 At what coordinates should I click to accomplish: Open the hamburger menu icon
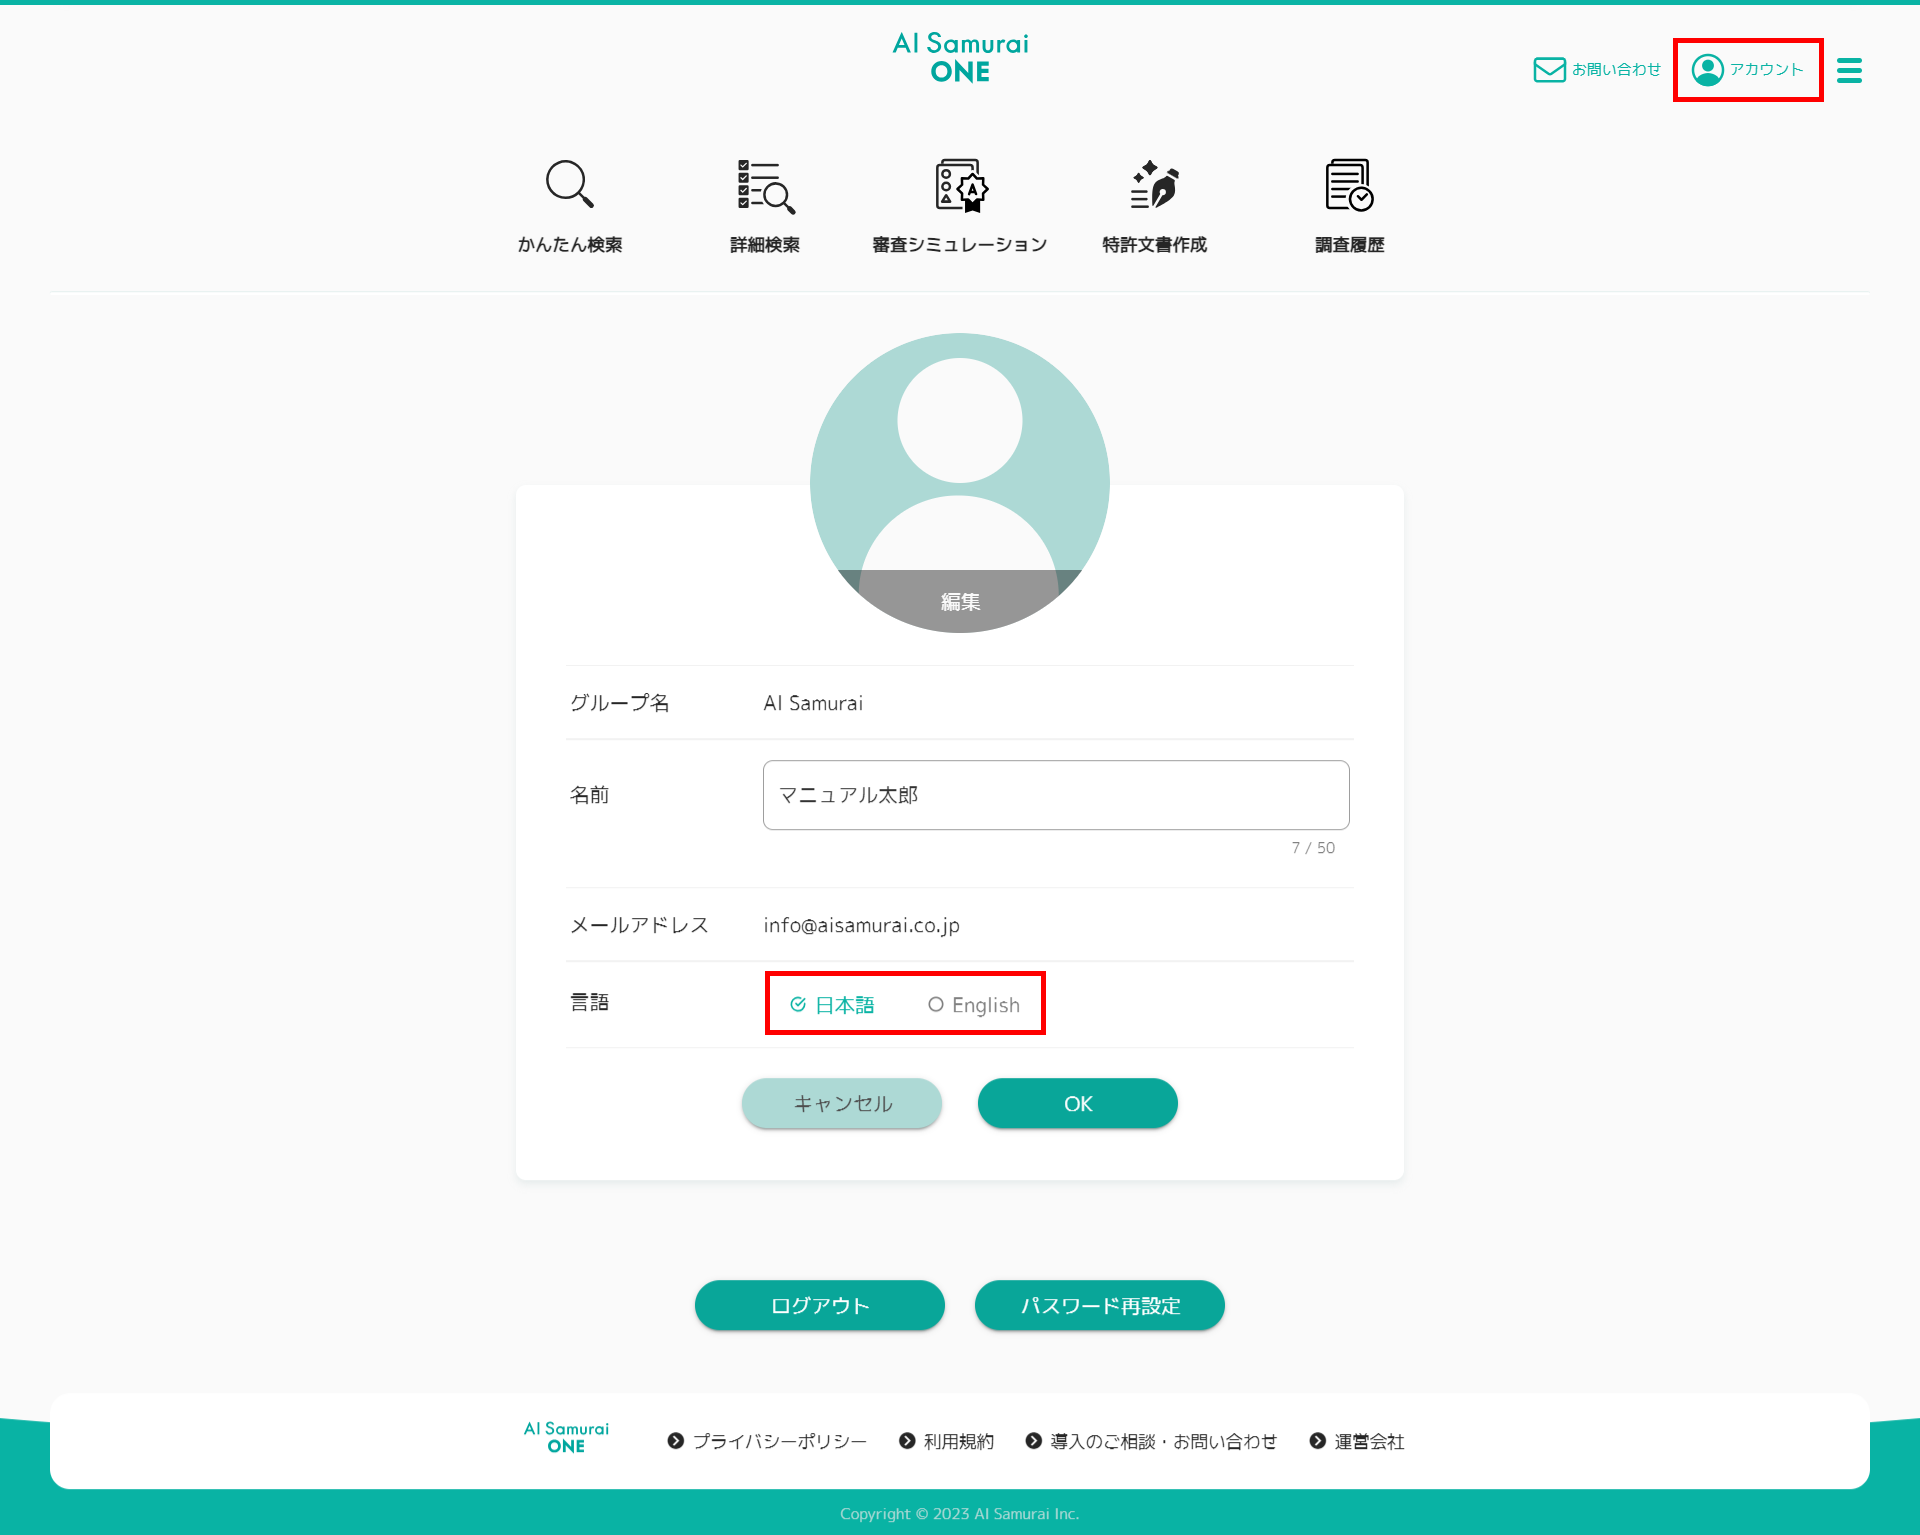(x=1849, y=70)
